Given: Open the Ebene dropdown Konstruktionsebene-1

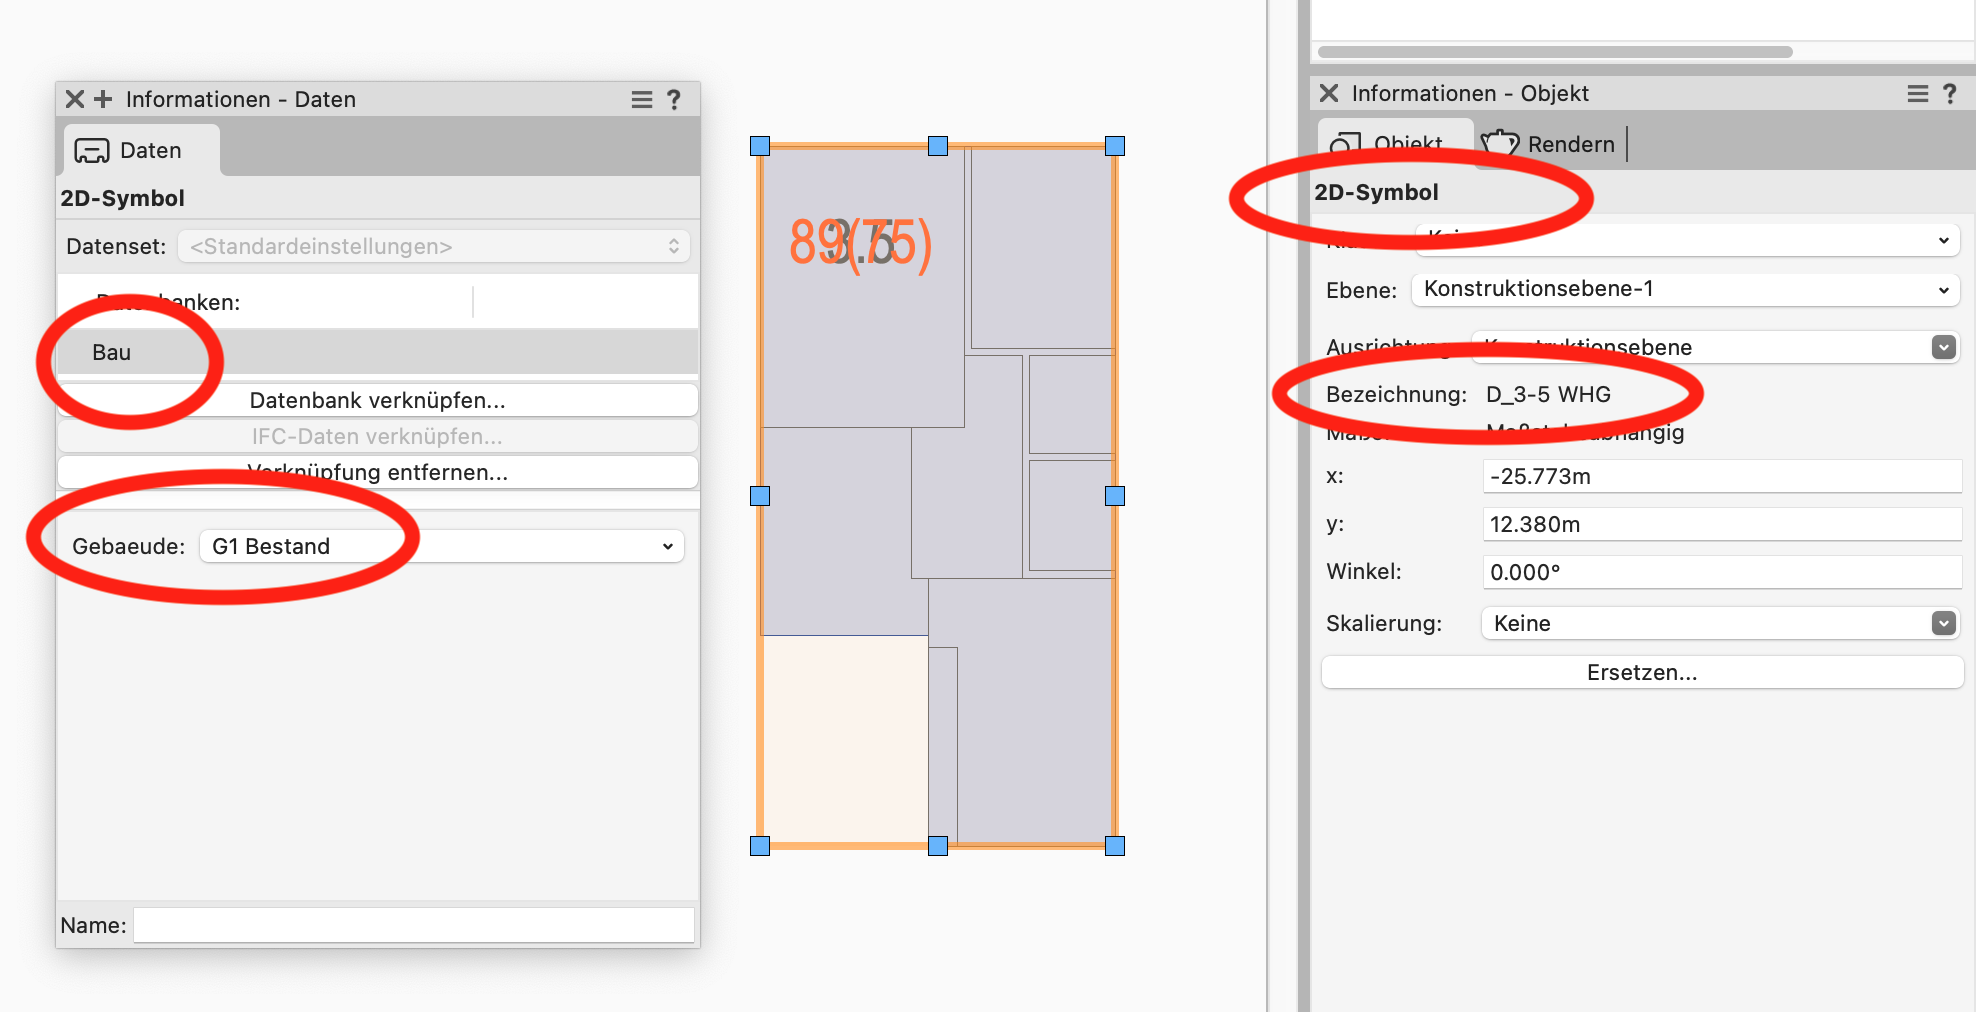Looking at the screenshot, I should tap(1685, 289).
